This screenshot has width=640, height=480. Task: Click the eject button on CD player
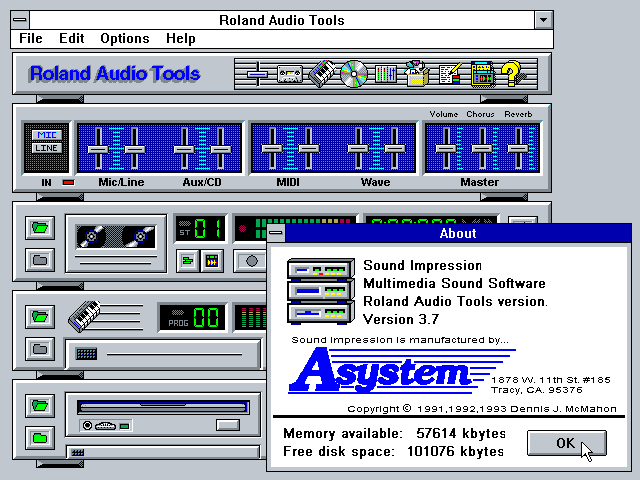click(228, 425)
